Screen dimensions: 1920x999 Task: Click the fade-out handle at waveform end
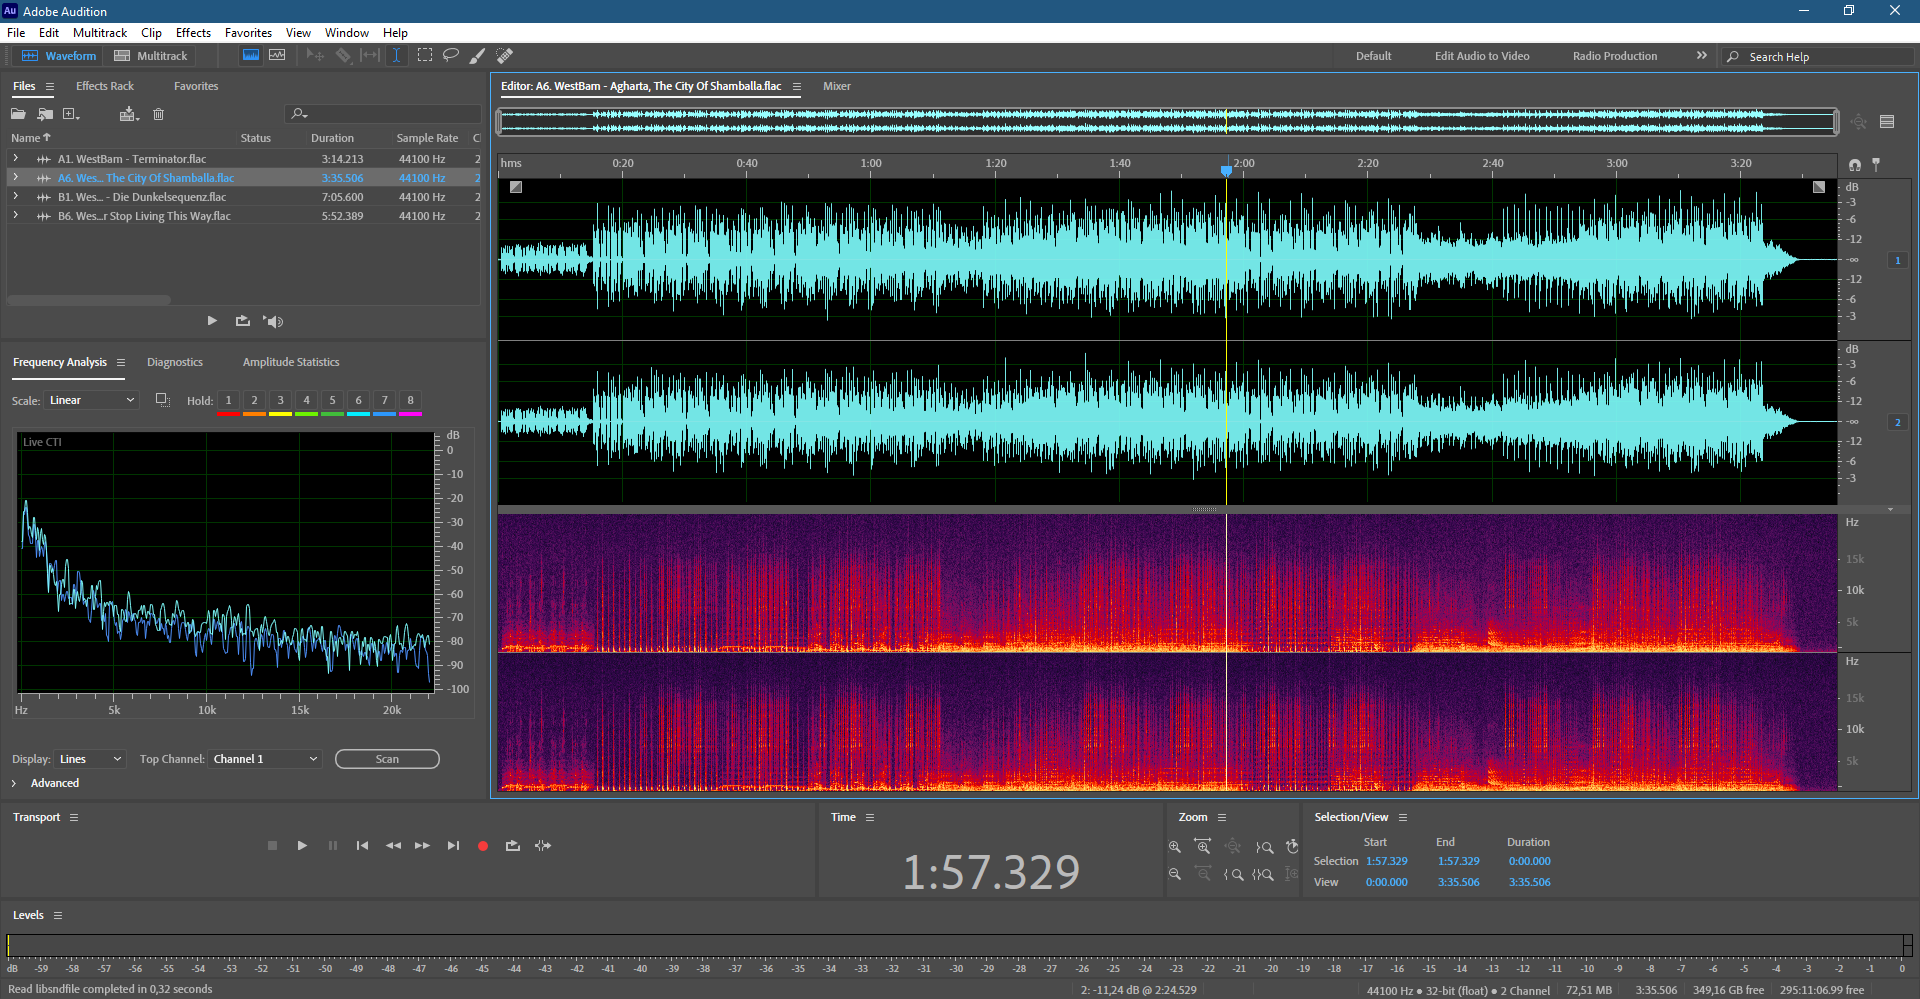coord(1819,187)
